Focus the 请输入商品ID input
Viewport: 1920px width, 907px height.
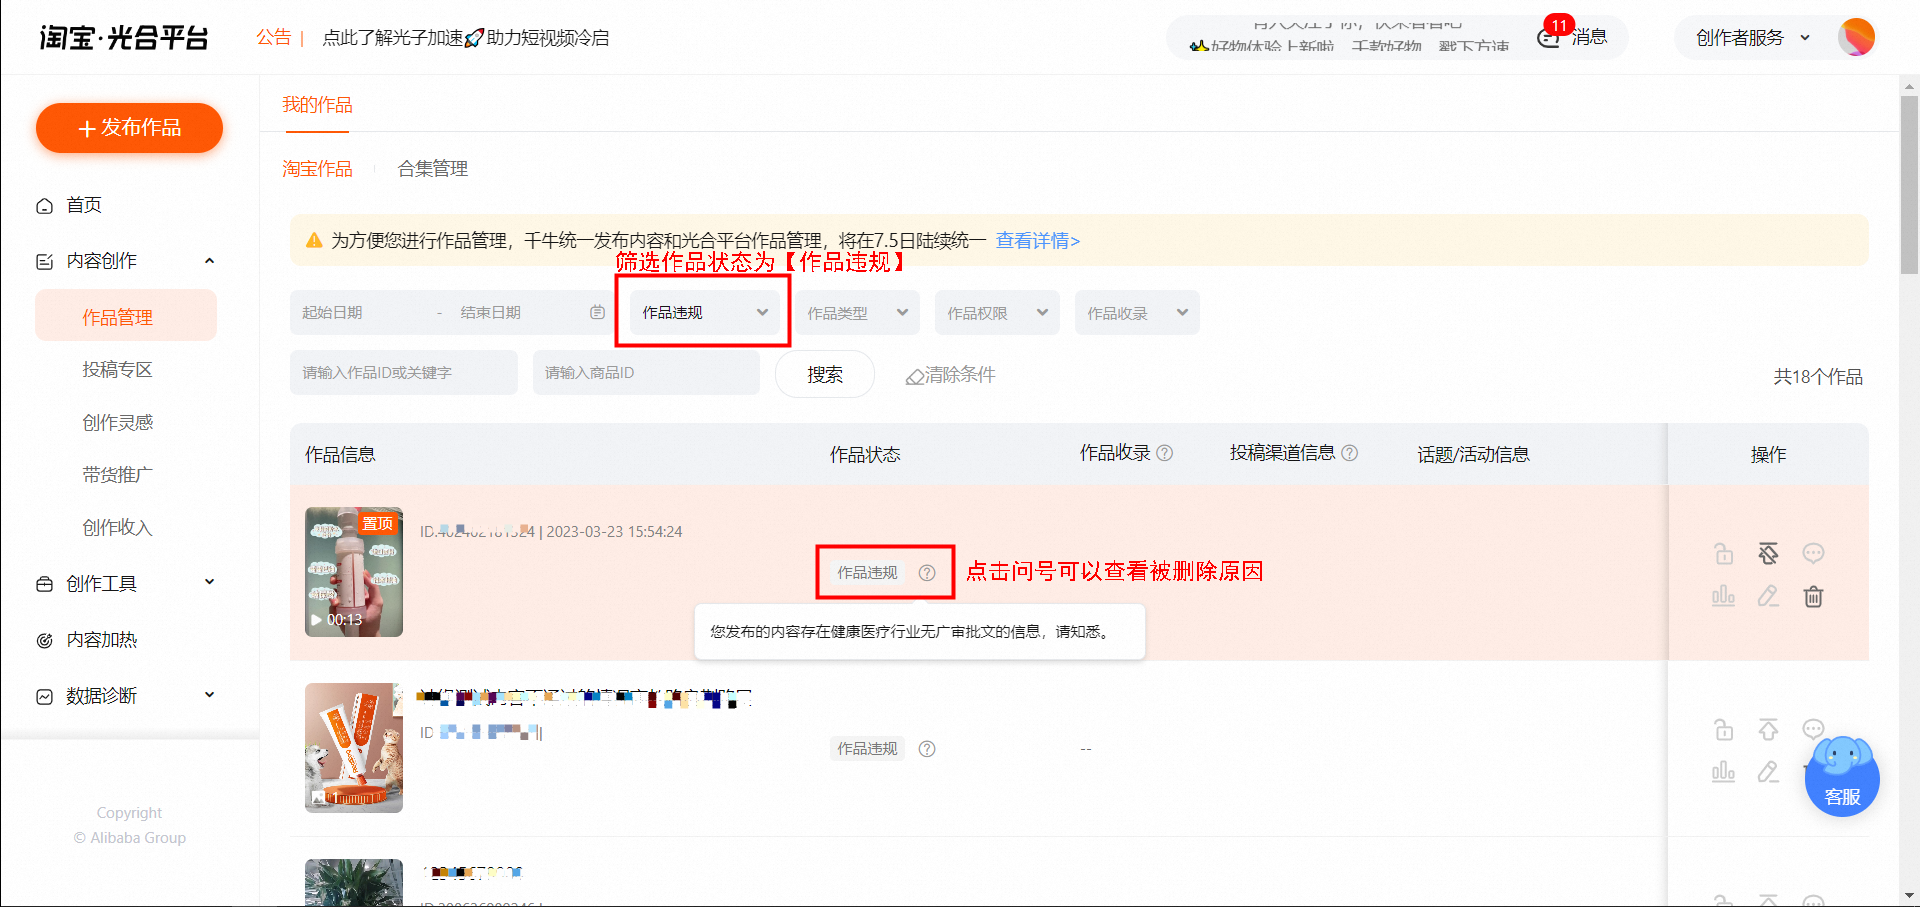pos(646,372)
